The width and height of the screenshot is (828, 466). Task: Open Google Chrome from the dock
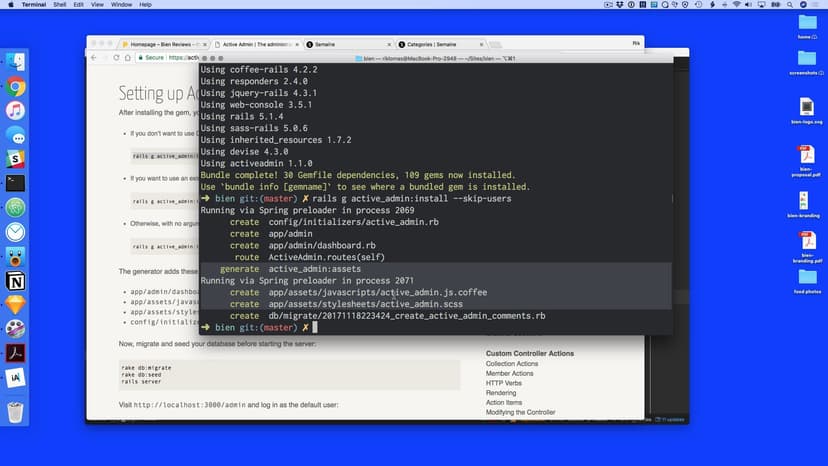click(16, 87)
